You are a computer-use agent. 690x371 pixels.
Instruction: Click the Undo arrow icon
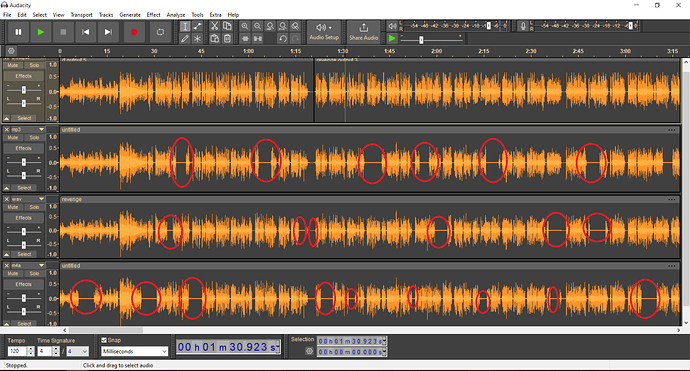pos(283,39)
